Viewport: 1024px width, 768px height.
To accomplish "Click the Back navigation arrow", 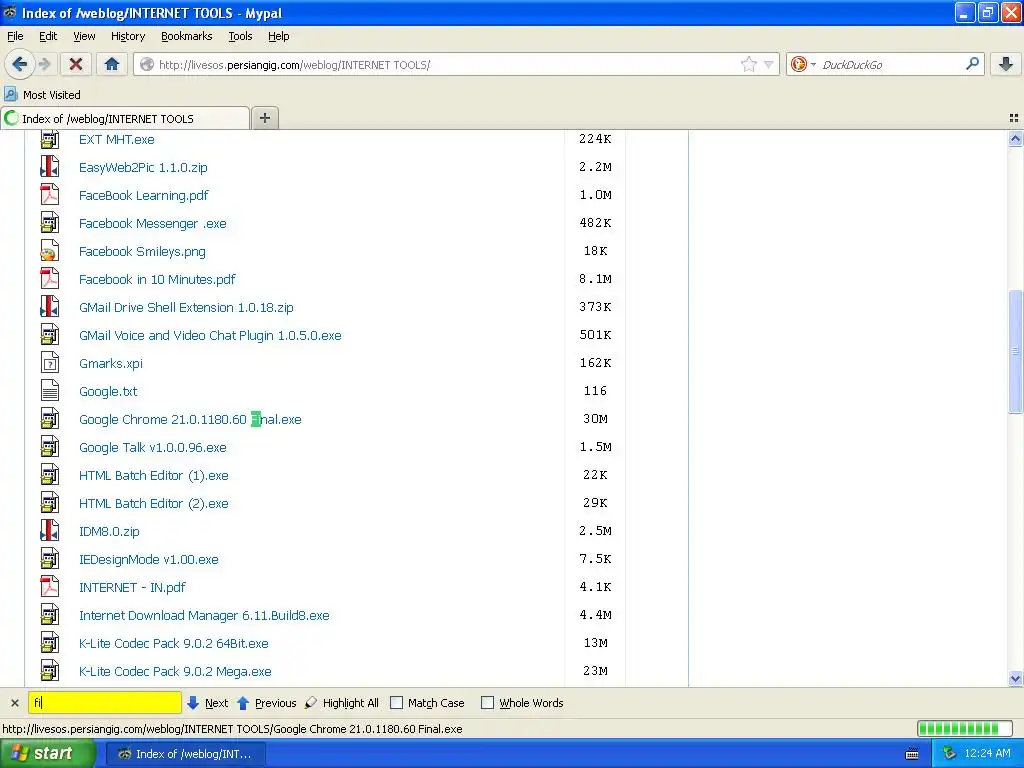I will (19, 64).
